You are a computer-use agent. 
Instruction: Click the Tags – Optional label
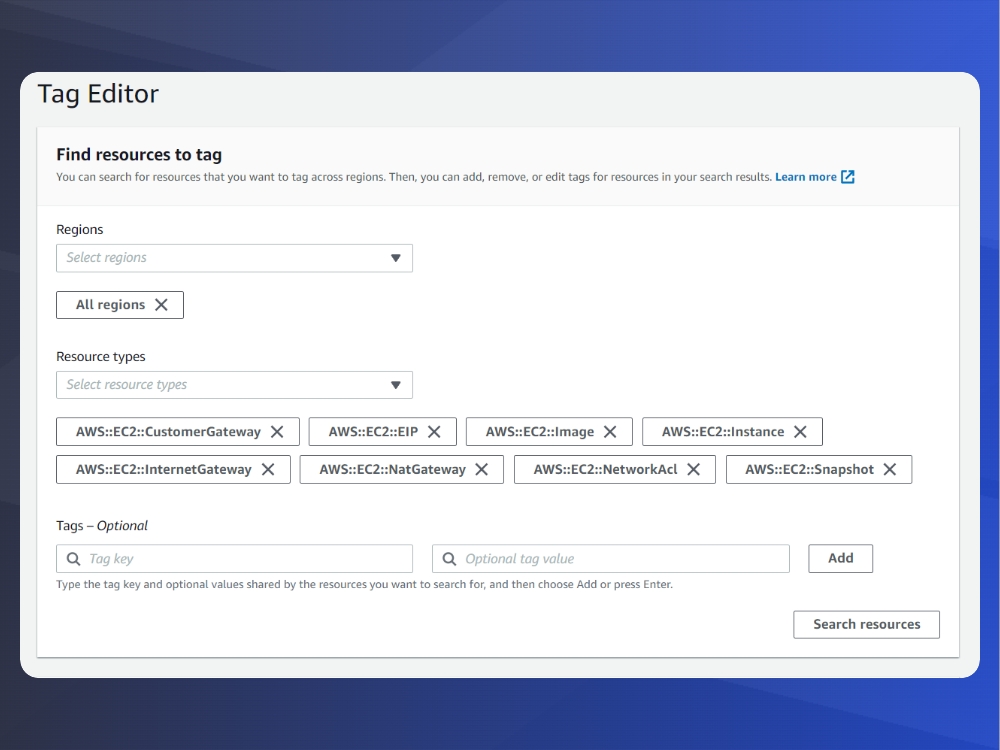[102, 526]
